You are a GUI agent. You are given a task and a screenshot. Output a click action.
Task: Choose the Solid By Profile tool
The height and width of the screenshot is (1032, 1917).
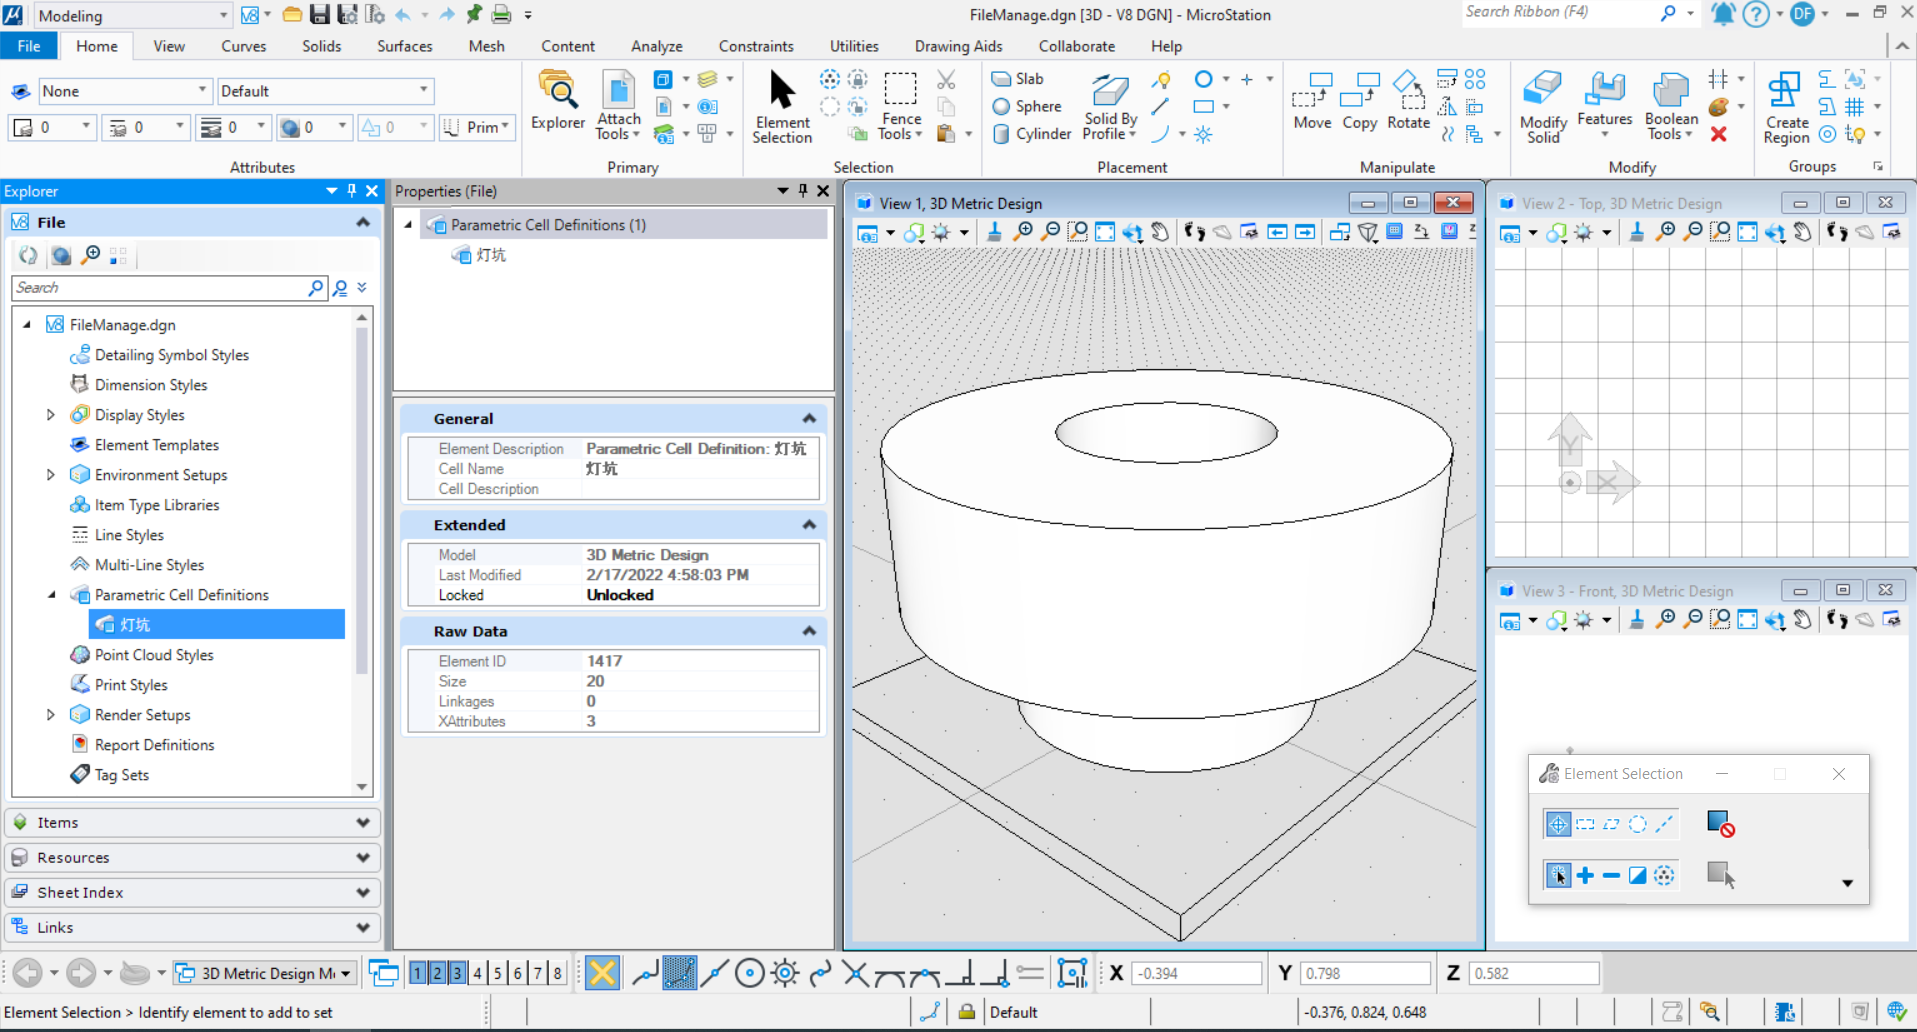tap(1110, 106)
